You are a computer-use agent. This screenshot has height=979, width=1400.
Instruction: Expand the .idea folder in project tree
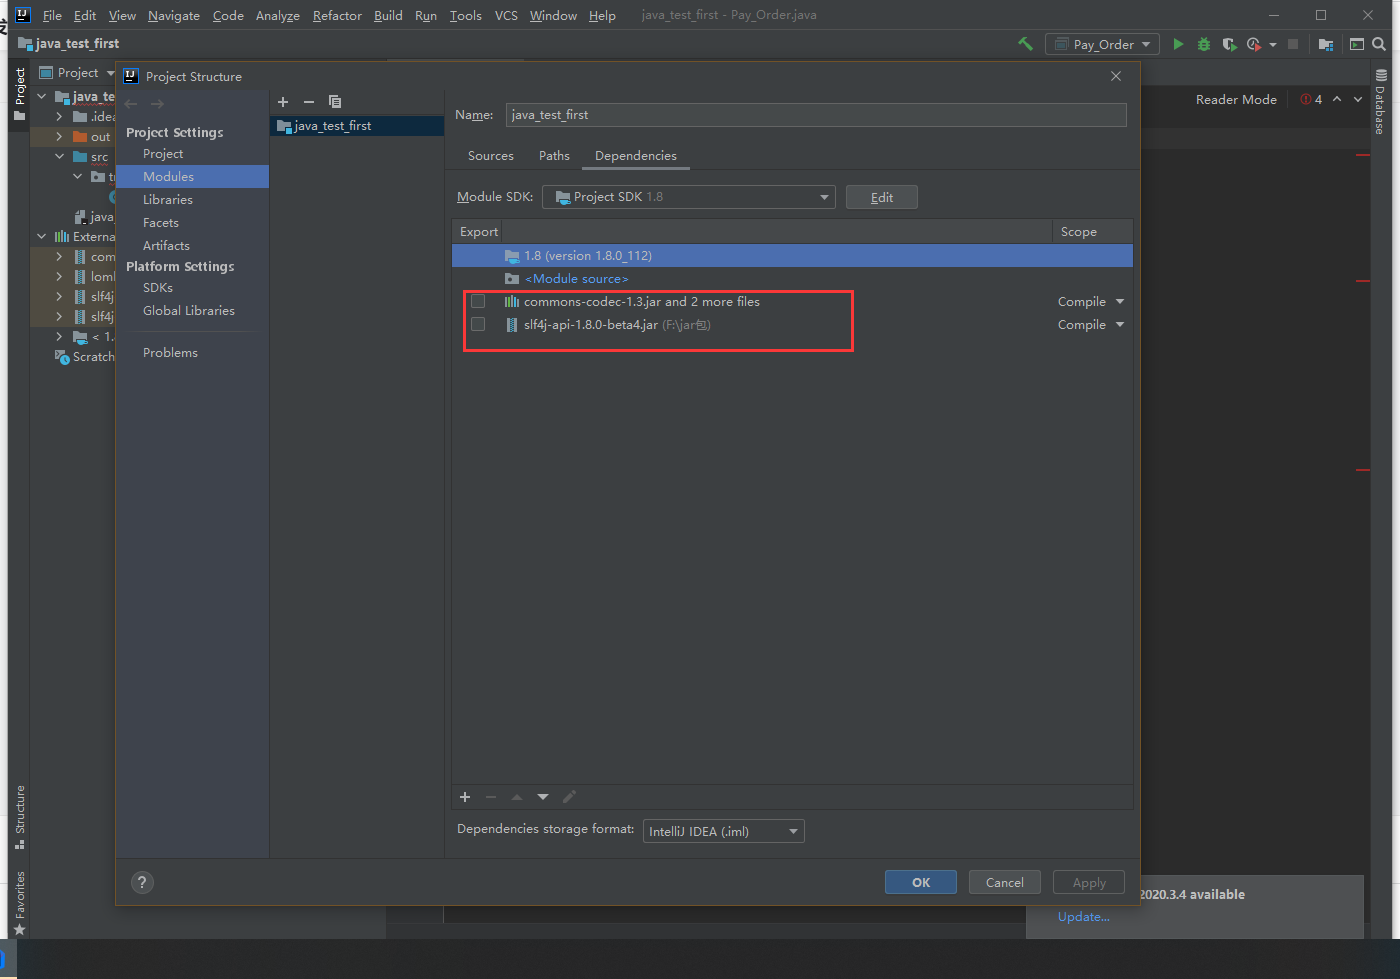click(59, 117)
